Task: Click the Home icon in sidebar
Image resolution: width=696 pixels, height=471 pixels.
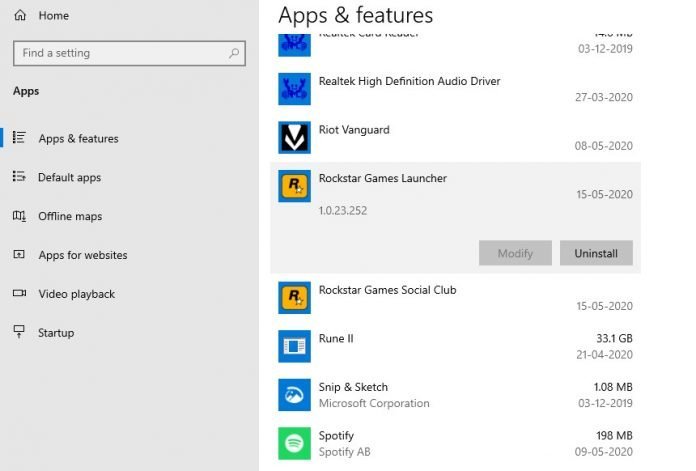Action: pos(20,16)
